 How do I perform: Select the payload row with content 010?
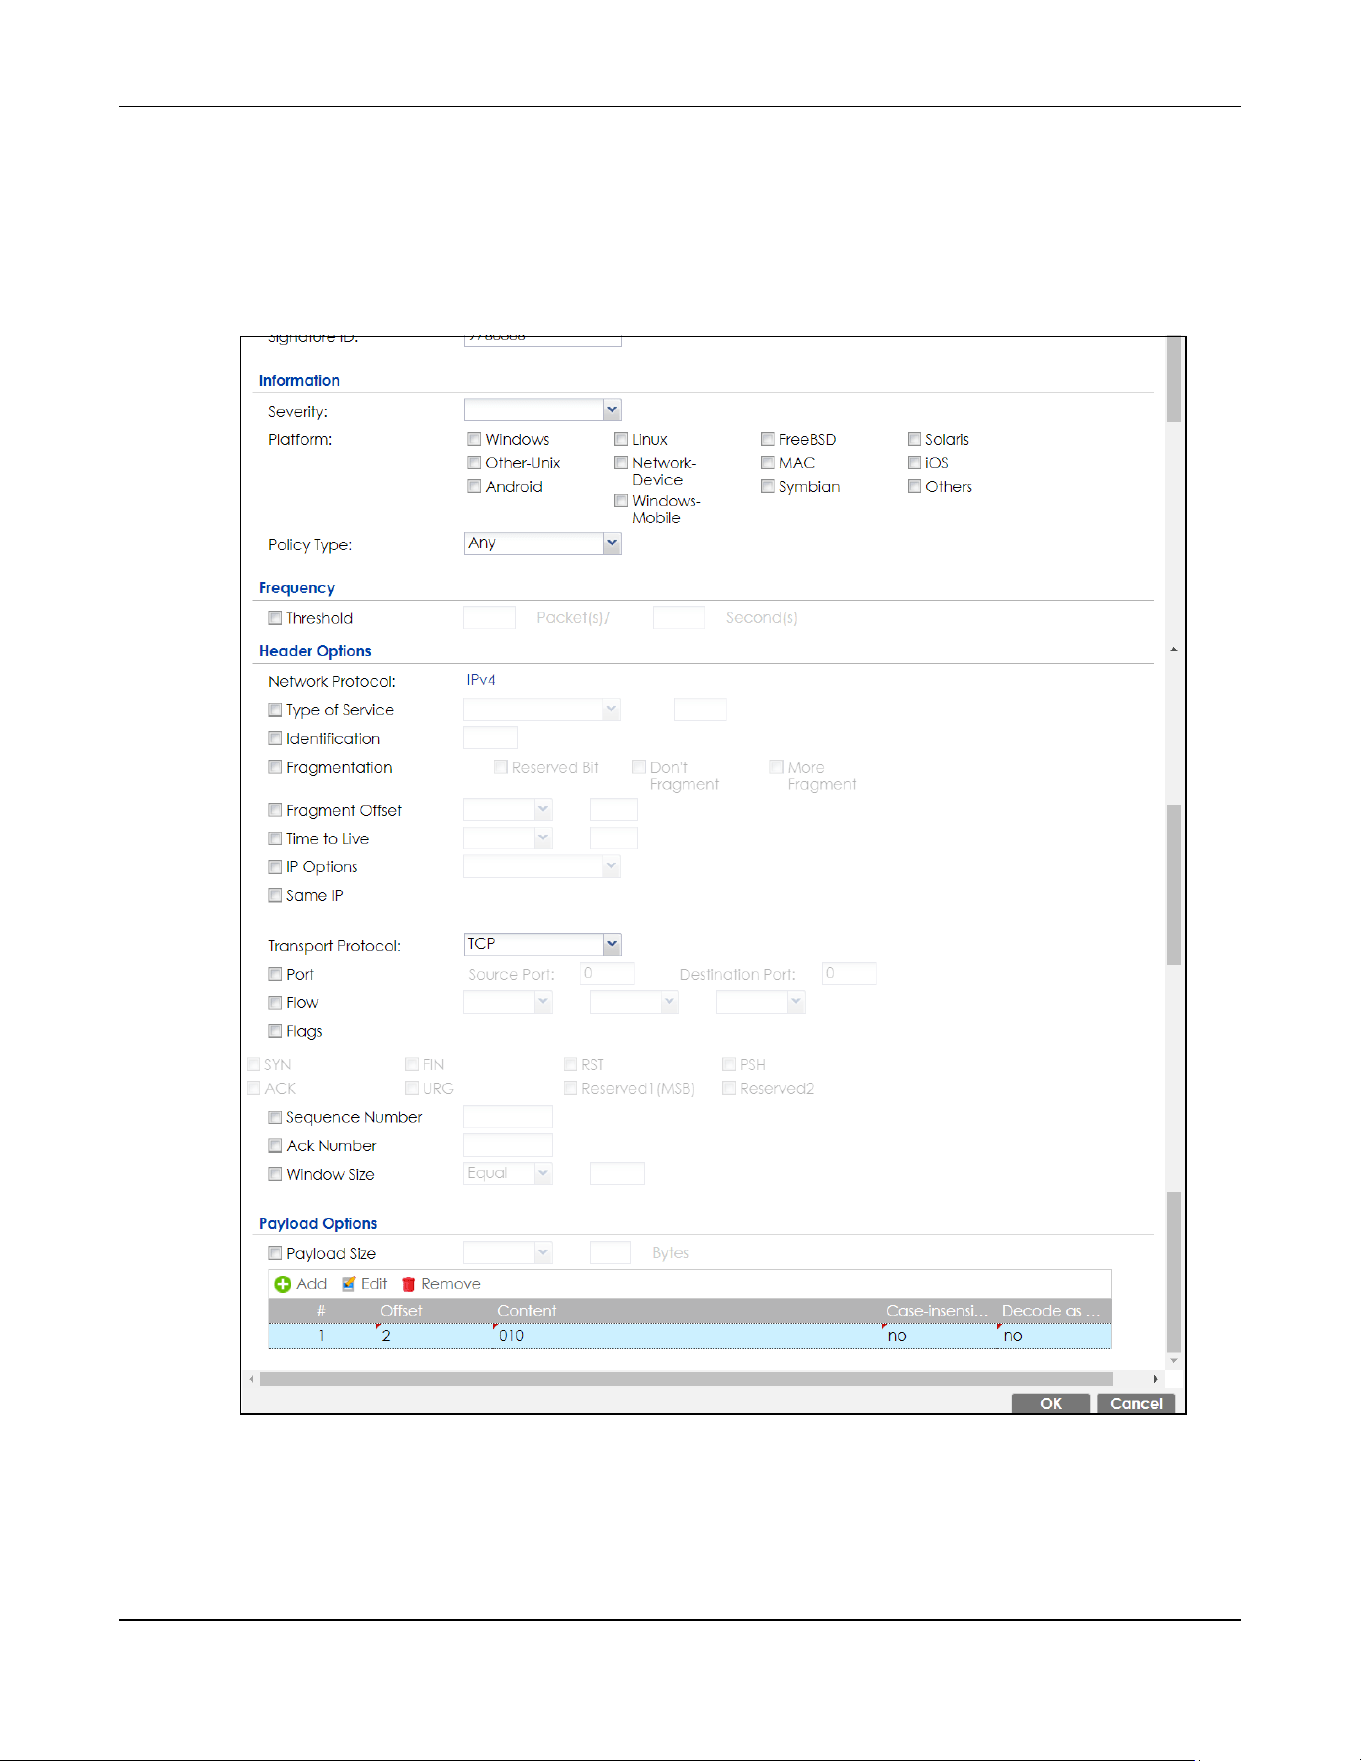pos(690,1336)
